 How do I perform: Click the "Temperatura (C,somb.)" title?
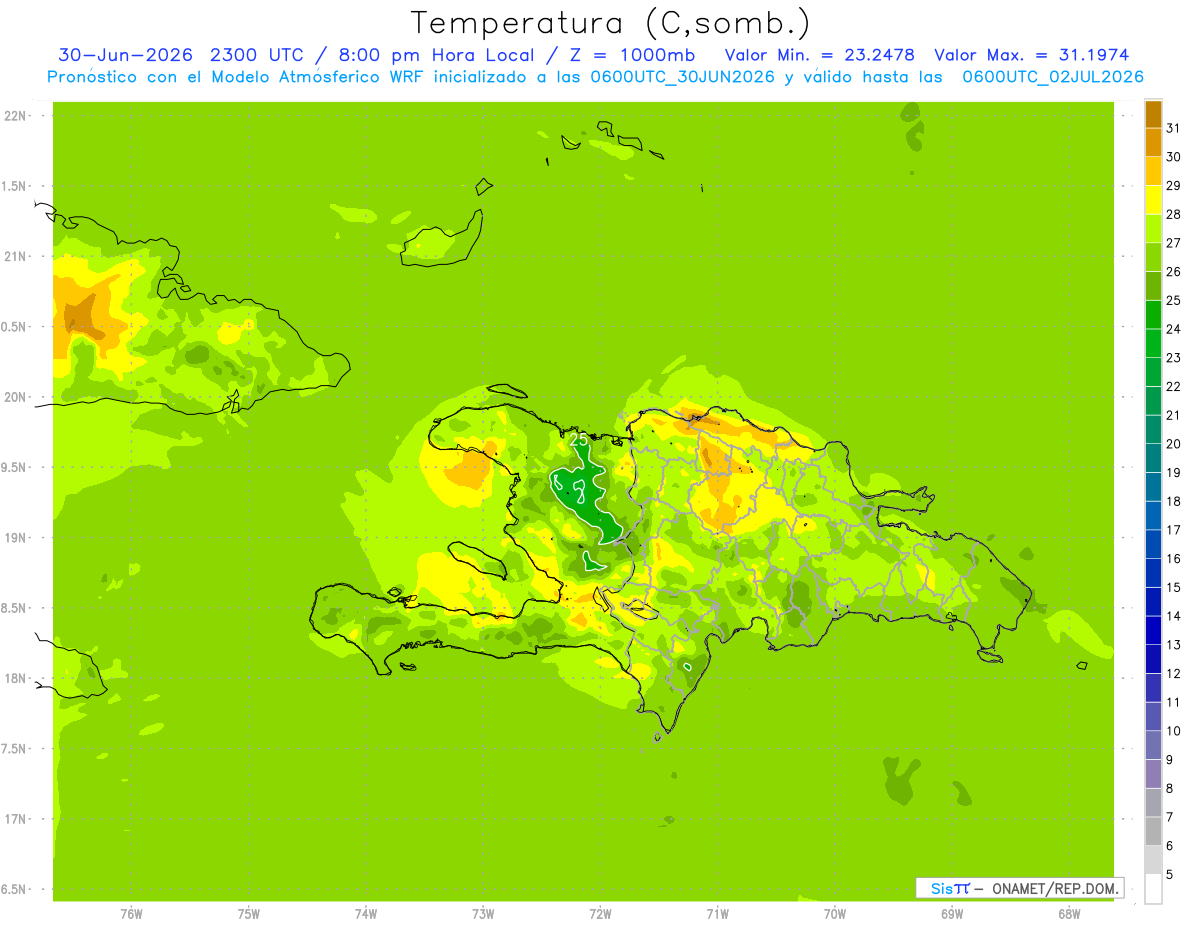[611, 23]
